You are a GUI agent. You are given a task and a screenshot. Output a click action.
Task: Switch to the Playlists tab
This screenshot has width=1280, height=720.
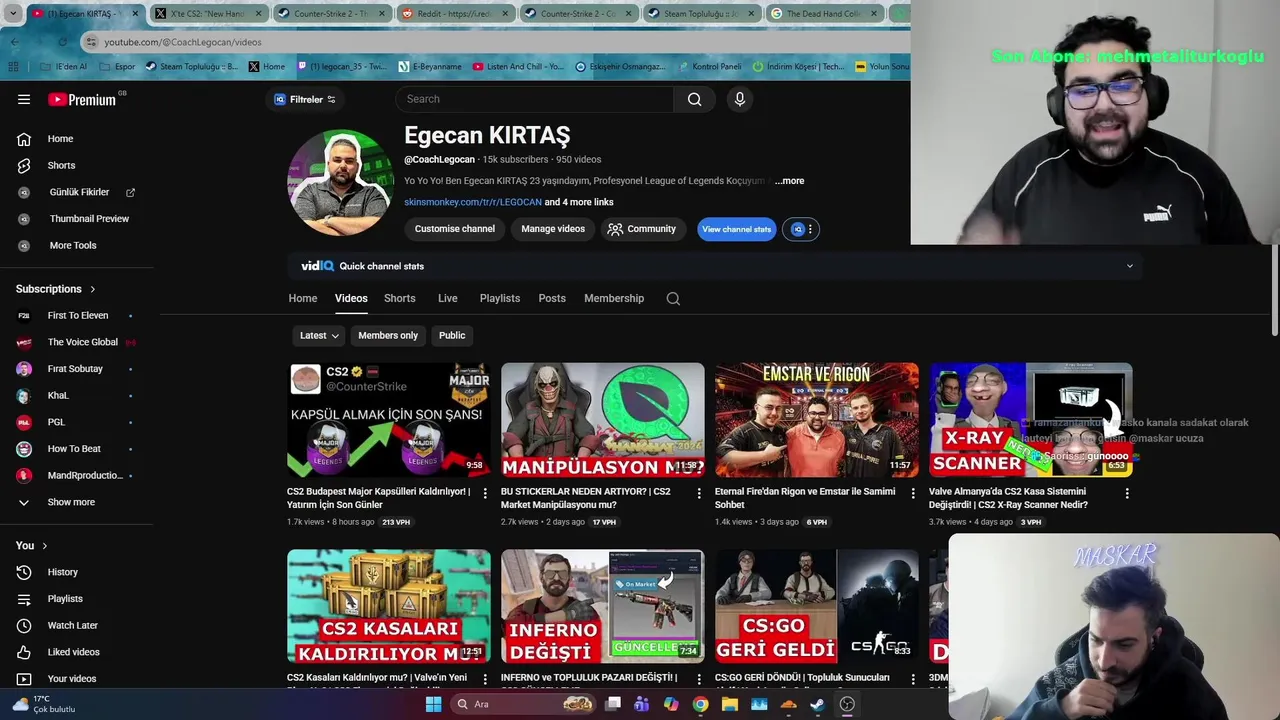point(499,299)
